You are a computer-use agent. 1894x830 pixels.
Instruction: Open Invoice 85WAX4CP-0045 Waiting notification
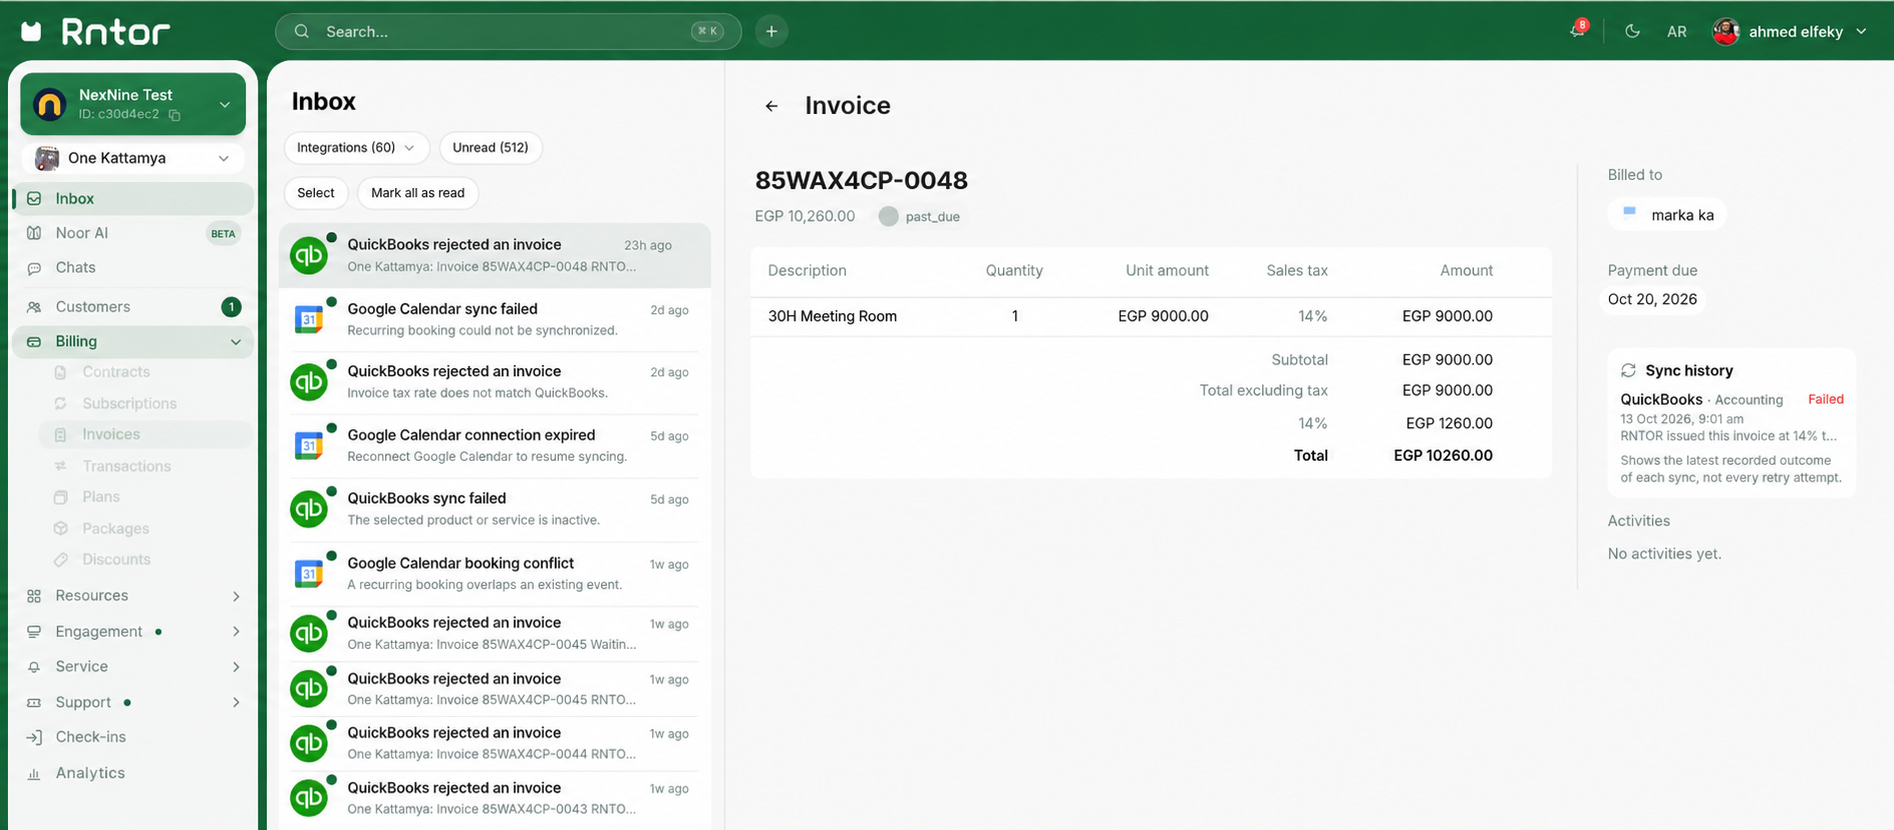(495, 633)
